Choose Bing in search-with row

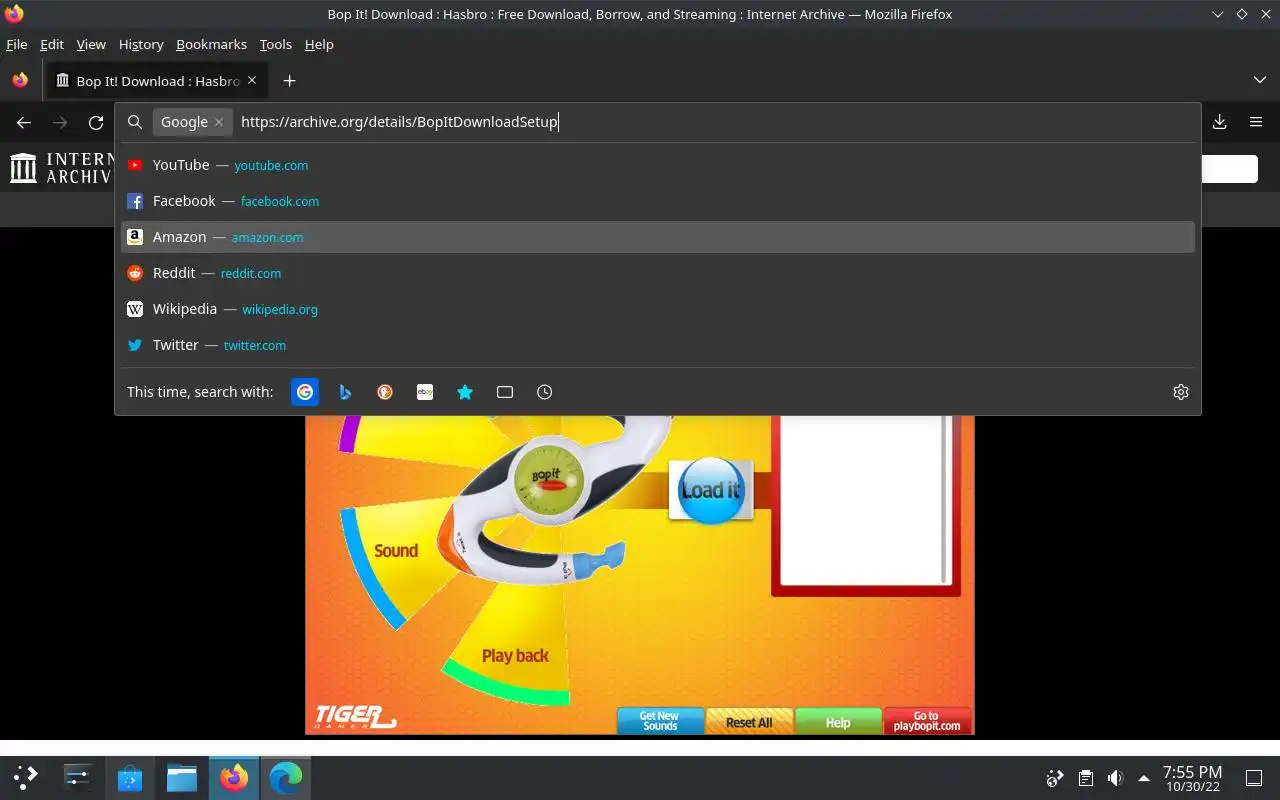(345, 392)
